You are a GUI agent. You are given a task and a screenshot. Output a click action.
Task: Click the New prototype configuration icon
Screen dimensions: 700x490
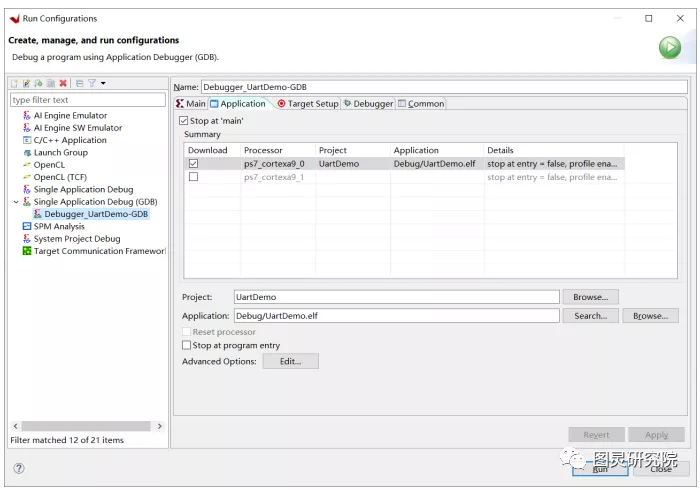(26, 83)
